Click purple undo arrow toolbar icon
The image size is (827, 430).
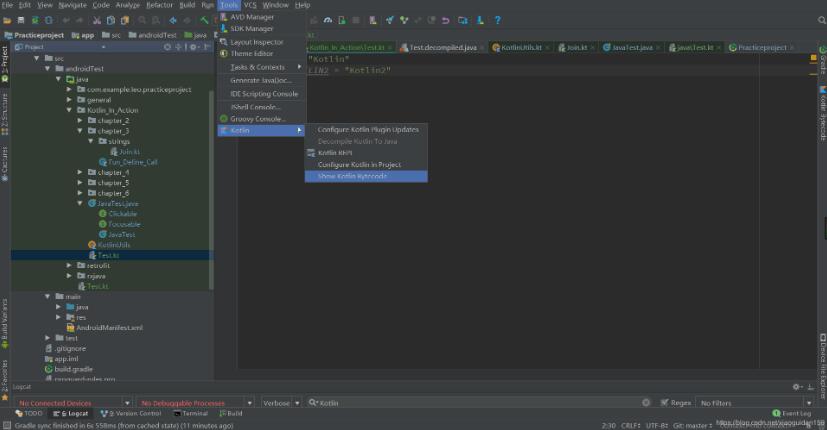[446, 20]
